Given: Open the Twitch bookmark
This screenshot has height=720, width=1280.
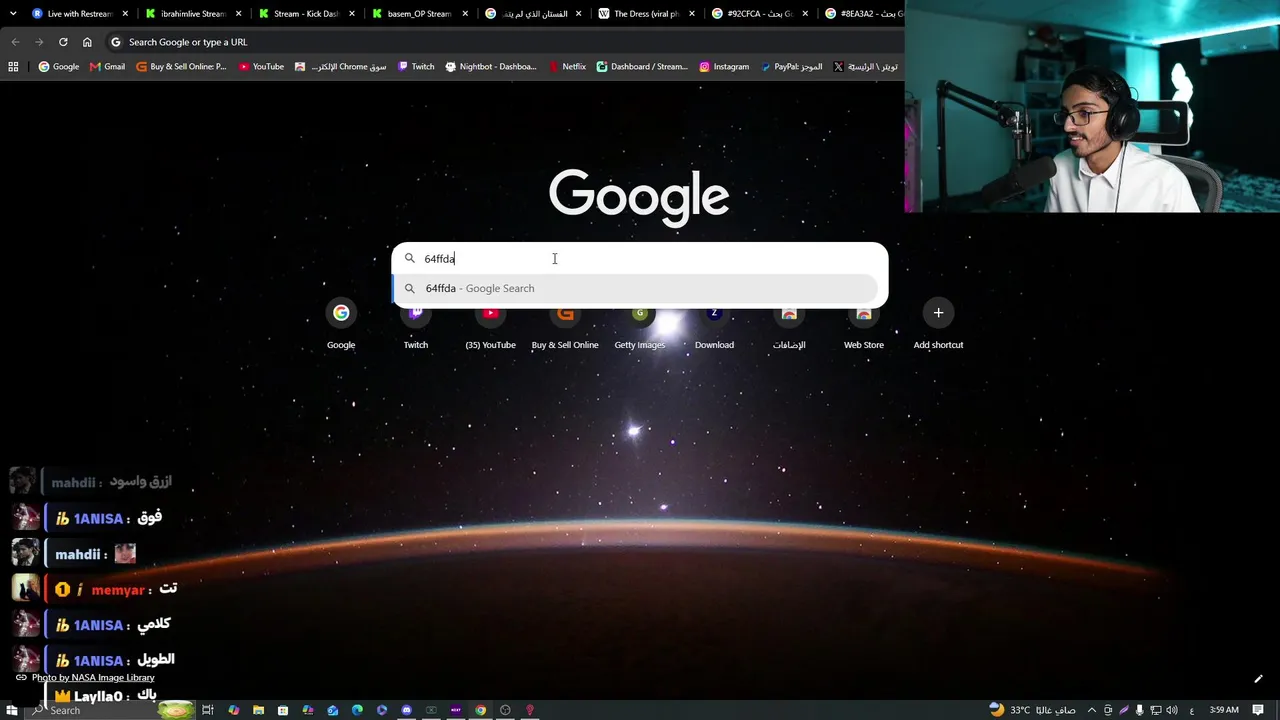Looking at the screenshot, I should click(x=416, y=67).
